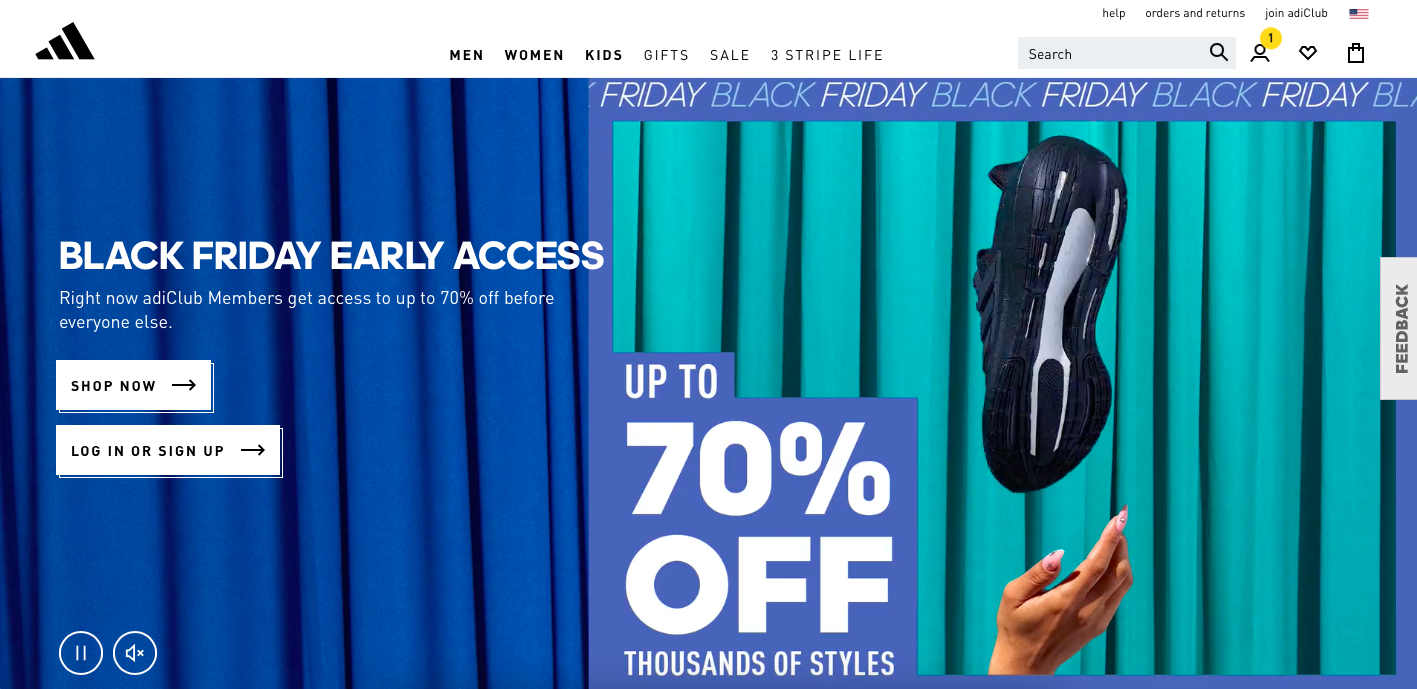Click the Search input field
The height and width of the screenshot is (689, 1417).
1112,54
